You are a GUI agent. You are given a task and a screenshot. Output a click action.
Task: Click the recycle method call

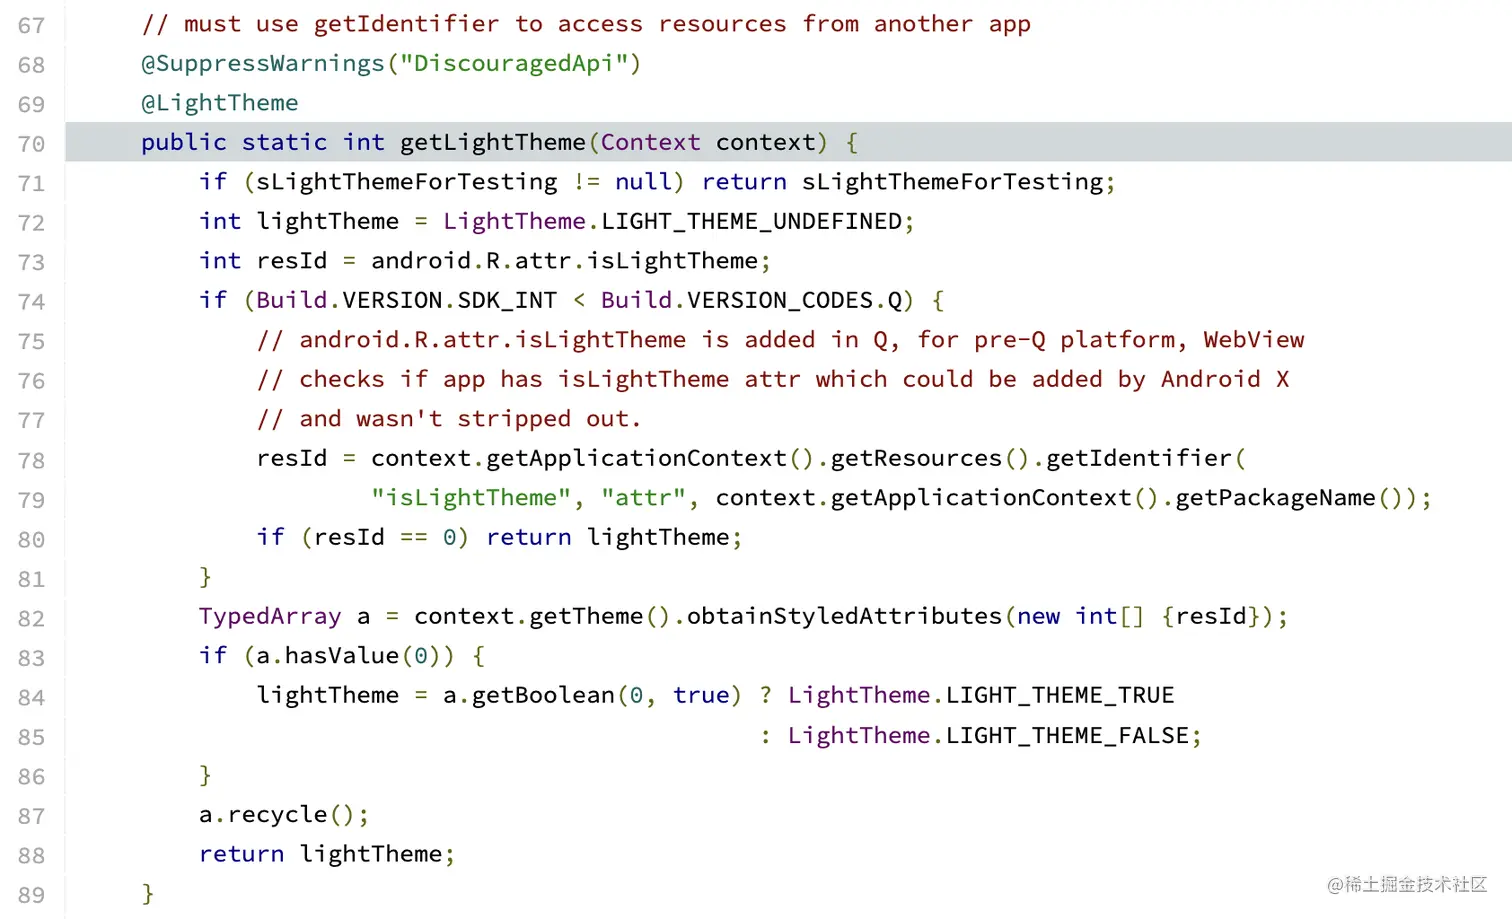coord(277,815)
